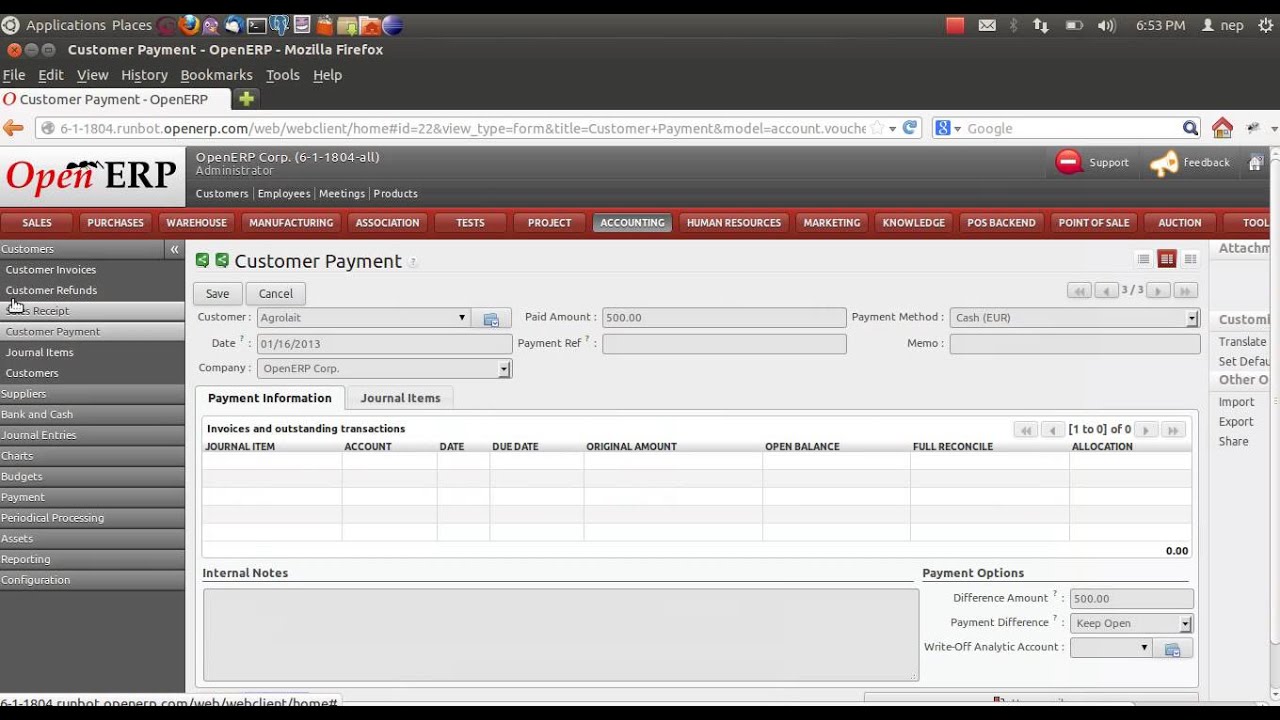Viewport: 1280px width, 720px height.
Task: Reload the page with refresh icon
Action: [910, 128]
